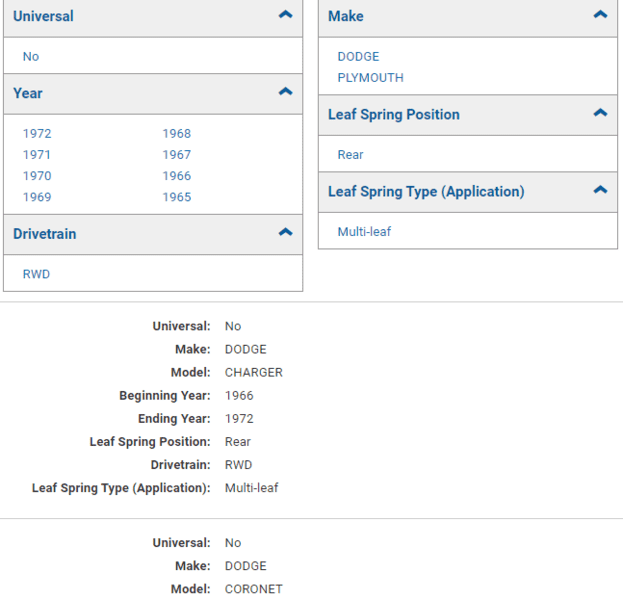Collapse the Drivetrain filter section
The height and width of the screenshot is (600, 623).
tap(285, 232)
